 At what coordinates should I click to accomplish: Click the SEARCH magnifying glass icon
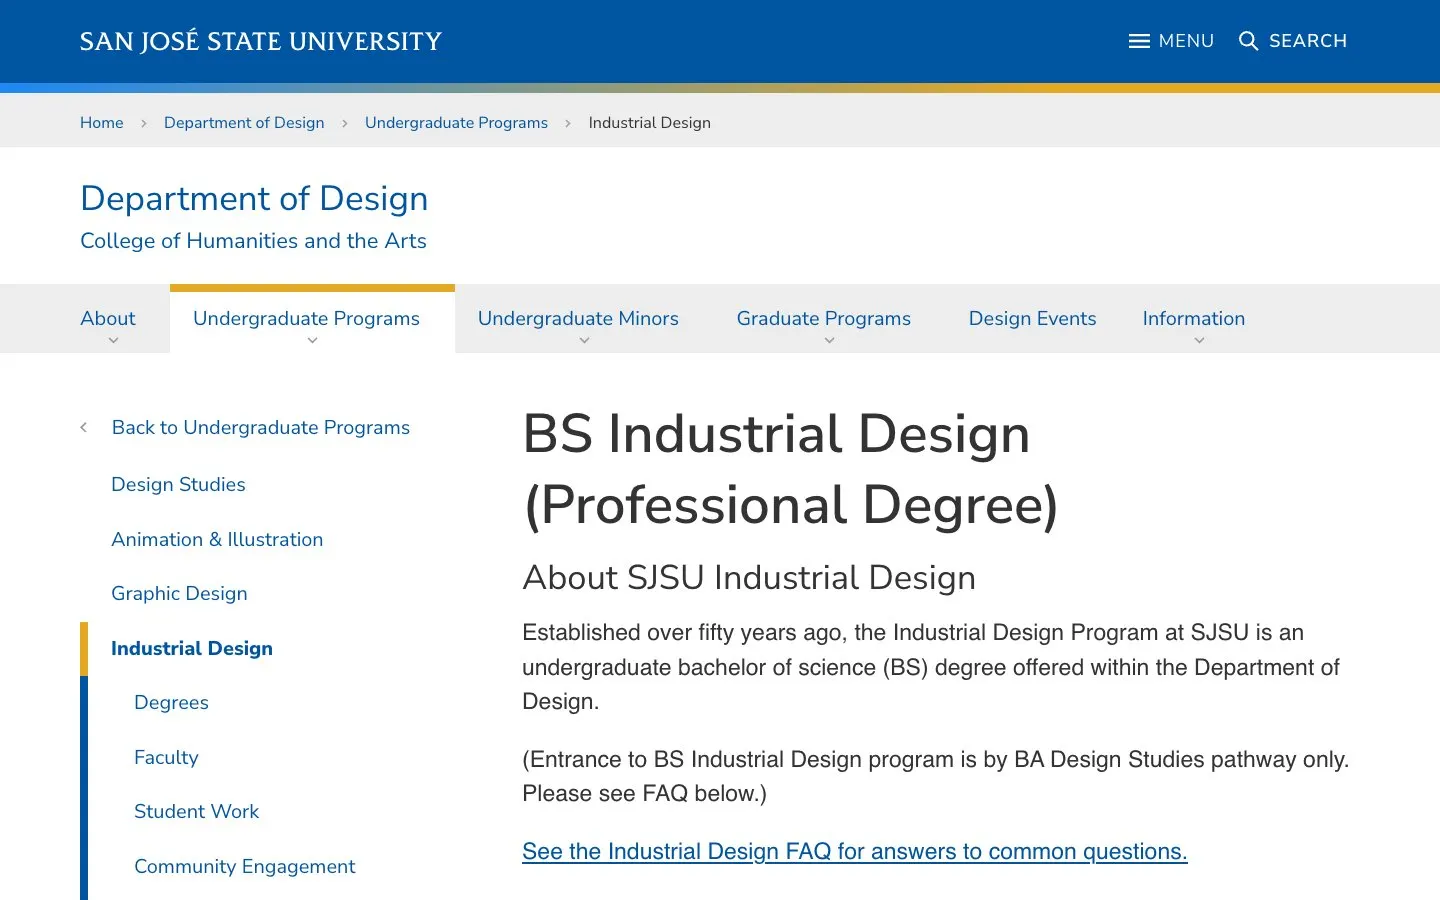tap(1248, 41)
